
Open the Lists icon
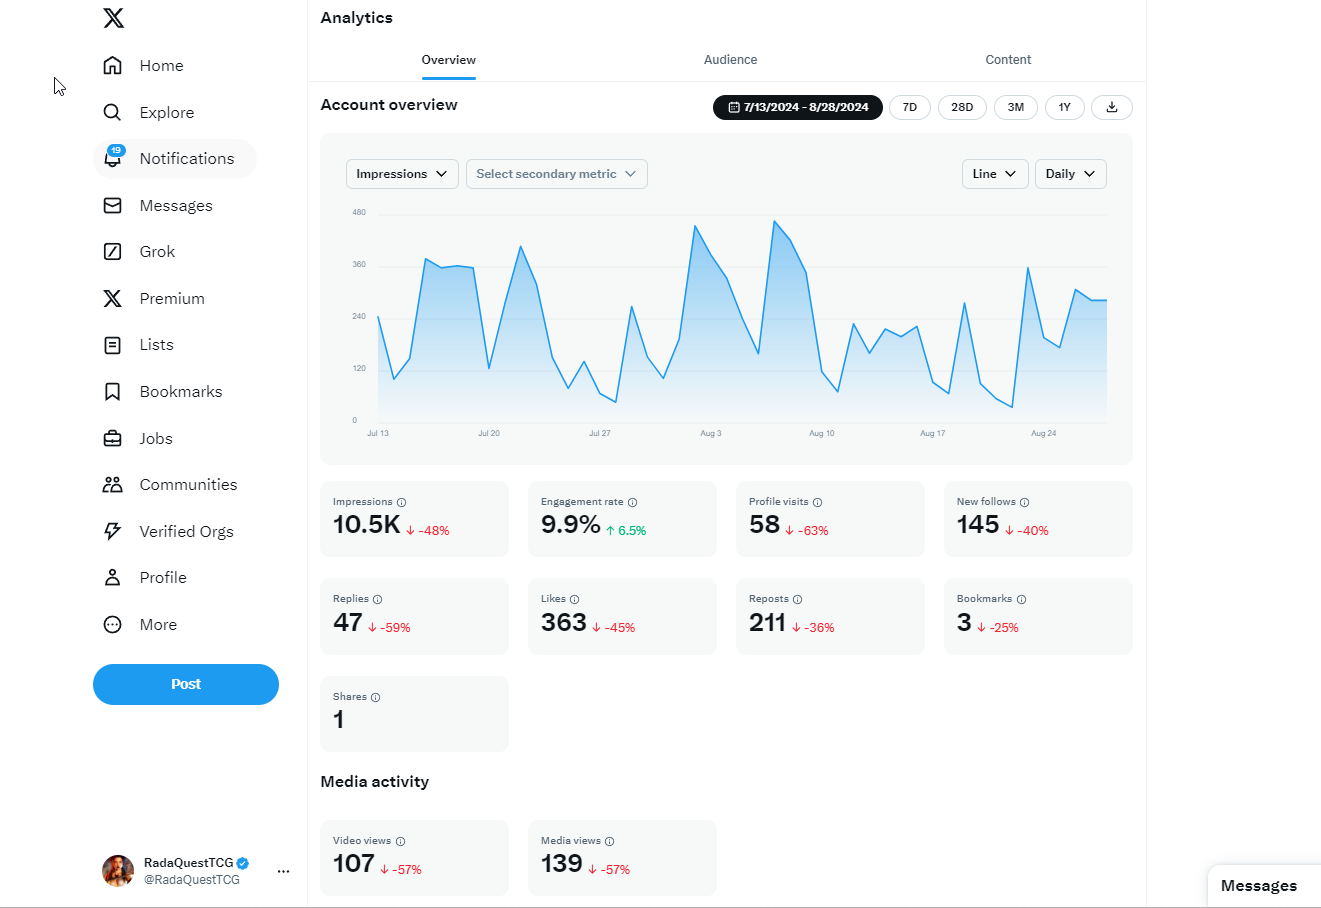(113, 345)
